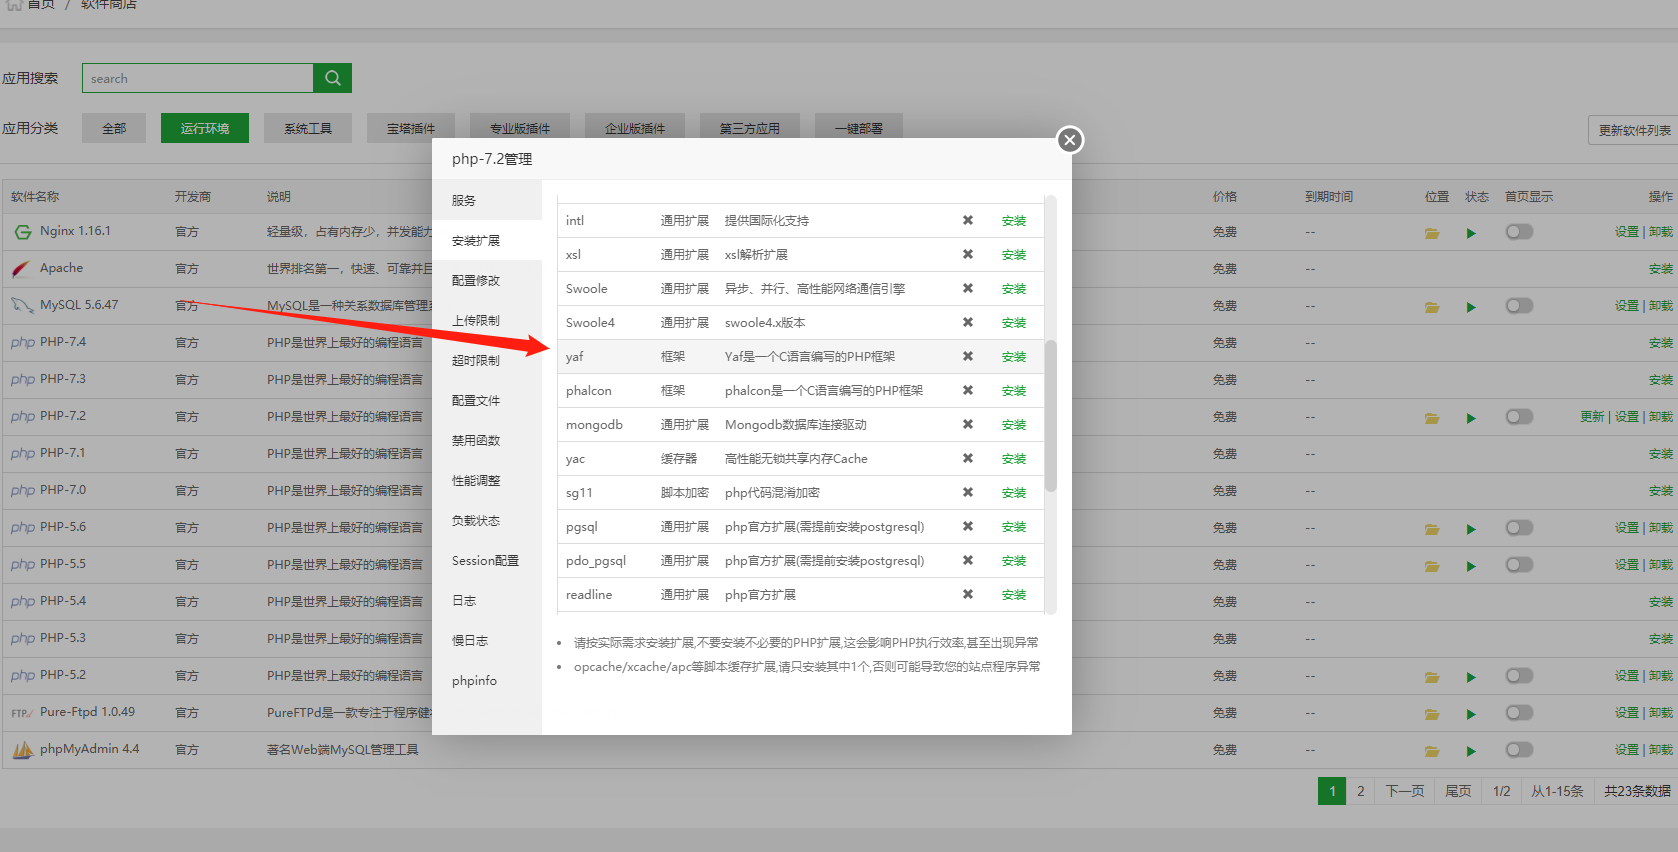Click the play status icon for phpMyAdmin
Screen dimensions: 1678x852
coord(1471,751)
